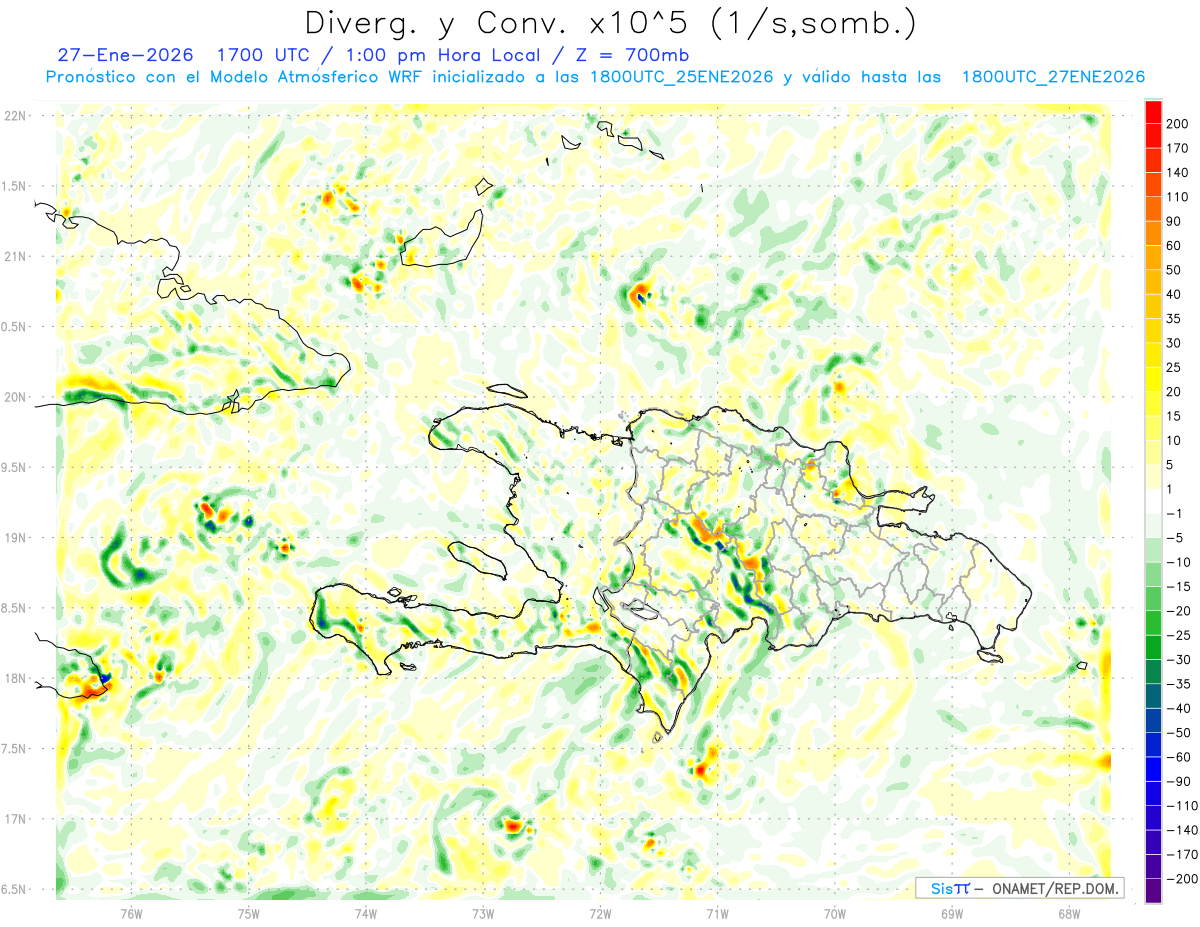Click the white color band between 1 and -1
The height and width of the screenshot is (927, 1200).
[1153, 502]
